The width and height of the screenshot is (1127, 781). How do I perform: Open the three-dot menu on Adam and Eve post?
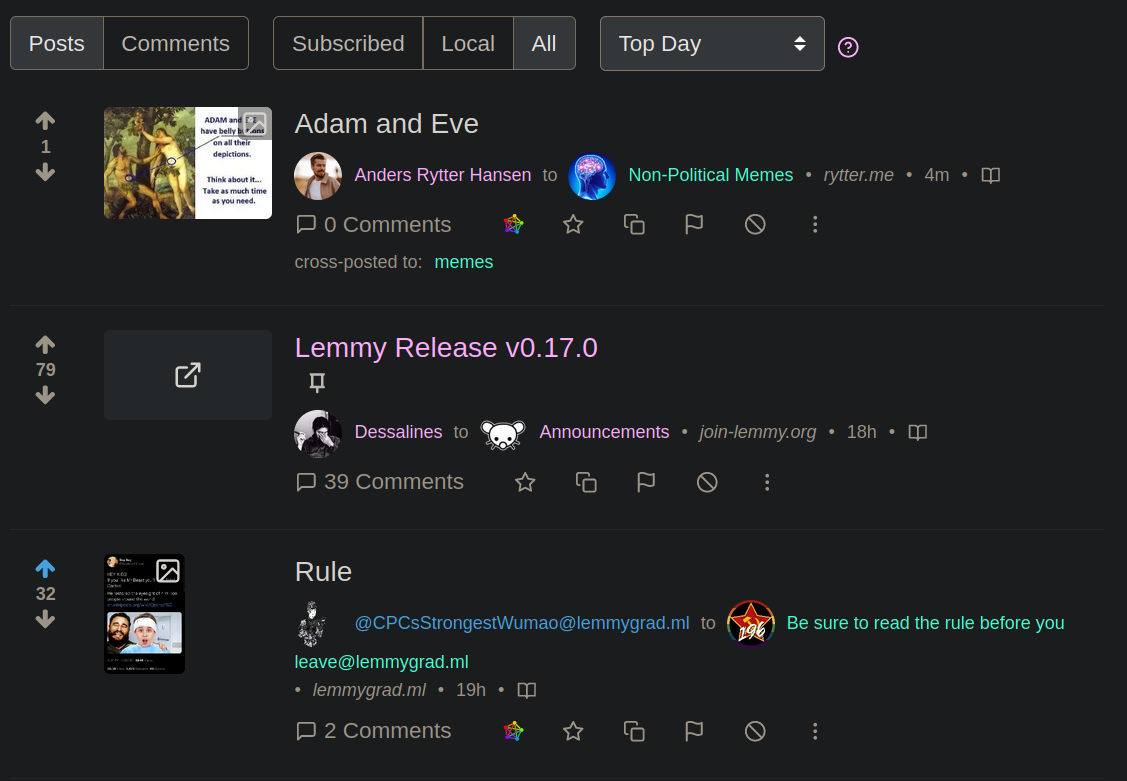815,224
